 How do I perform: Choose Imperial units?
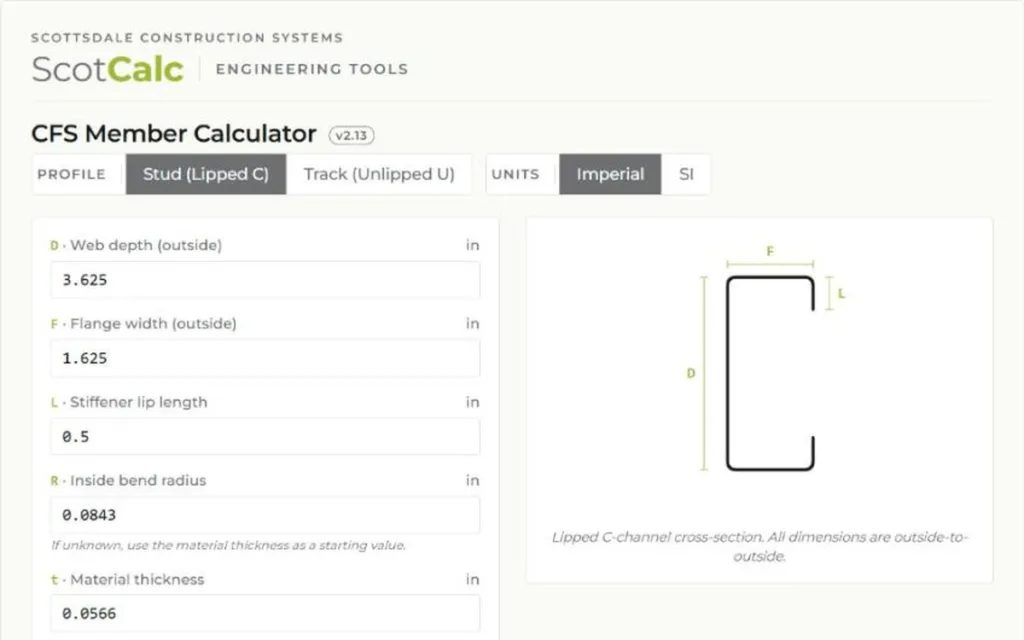point(610,174)
